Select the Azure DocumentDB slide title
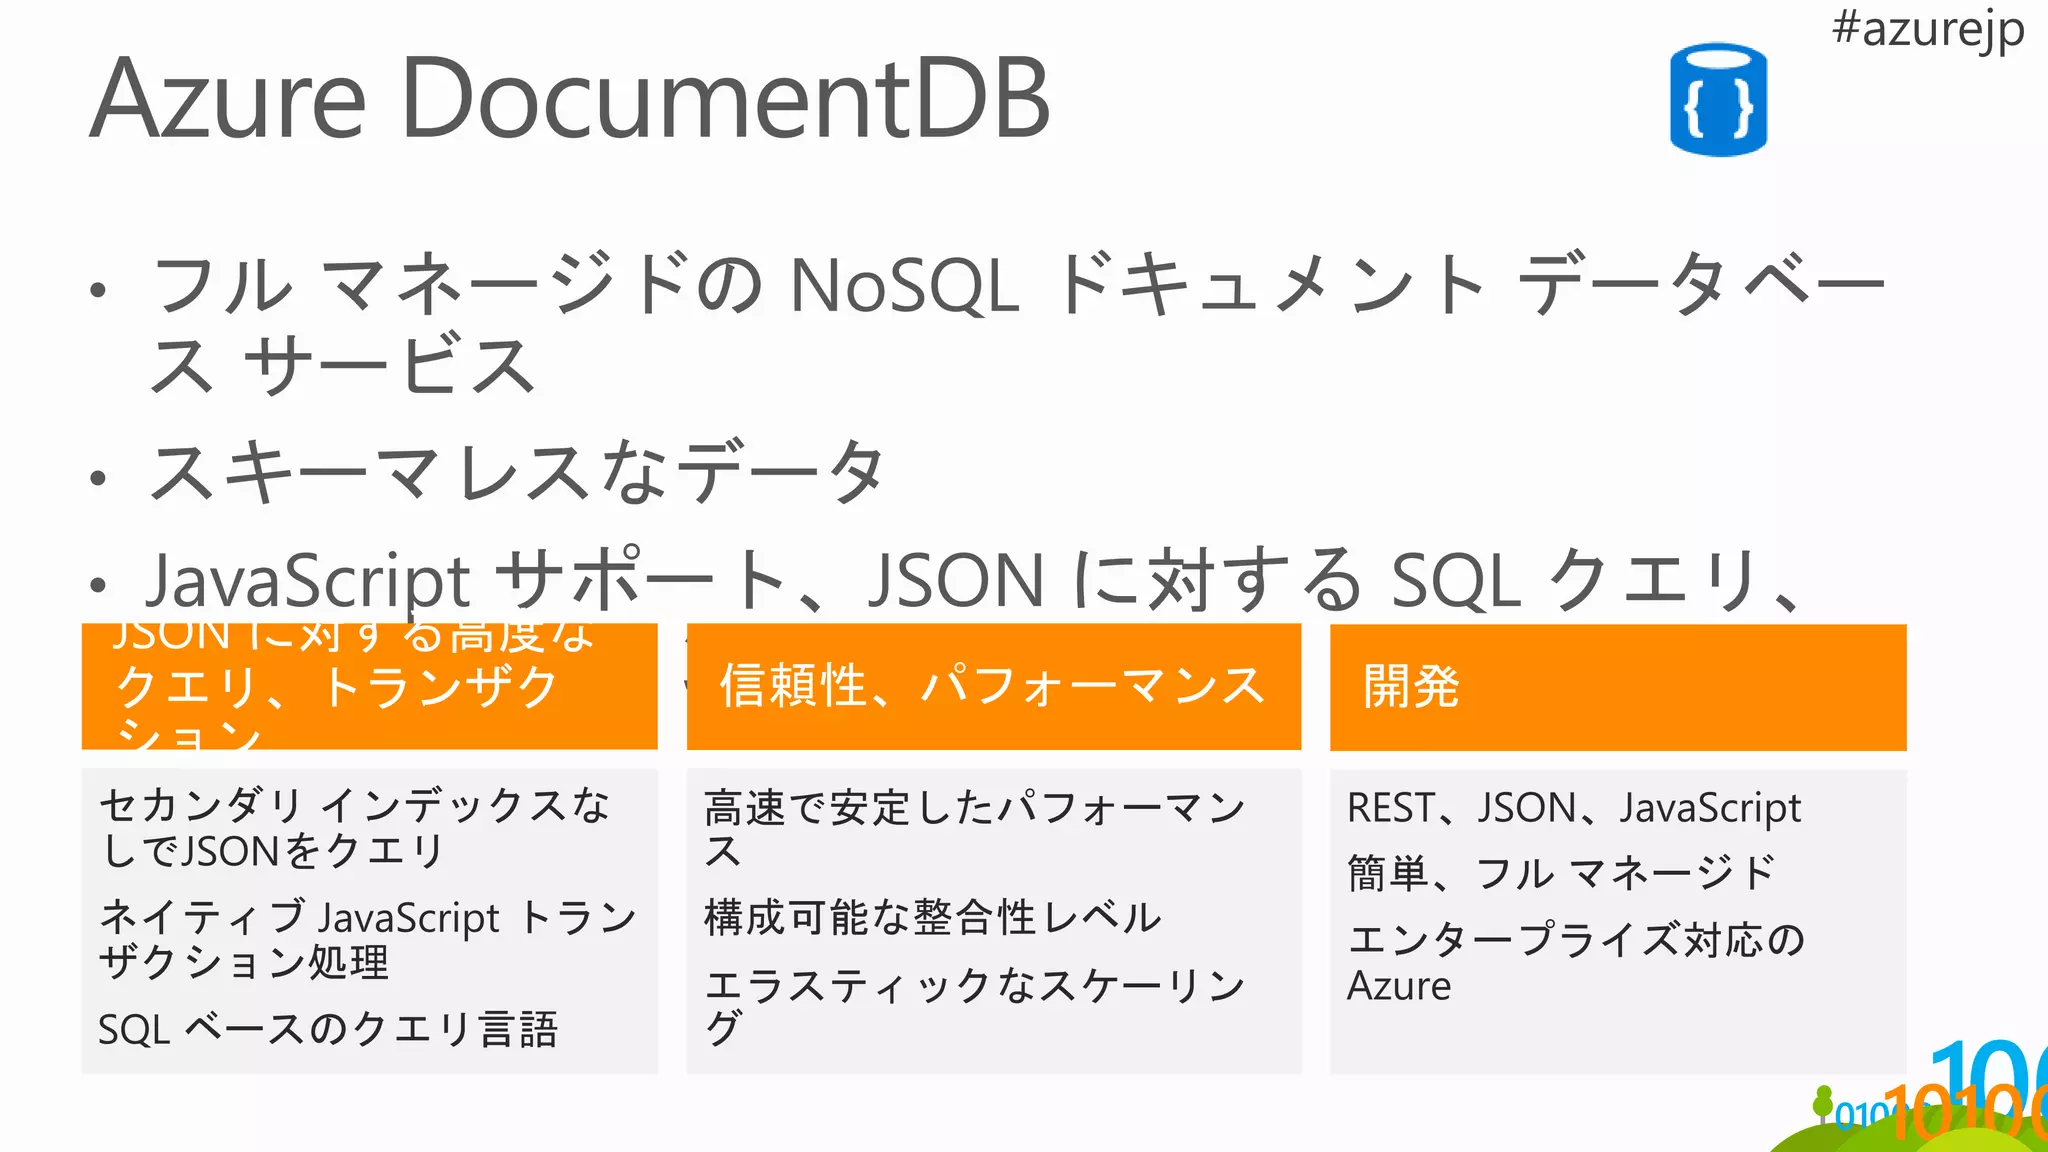This screenshot has width=2048, height=1152. point(570,98)
